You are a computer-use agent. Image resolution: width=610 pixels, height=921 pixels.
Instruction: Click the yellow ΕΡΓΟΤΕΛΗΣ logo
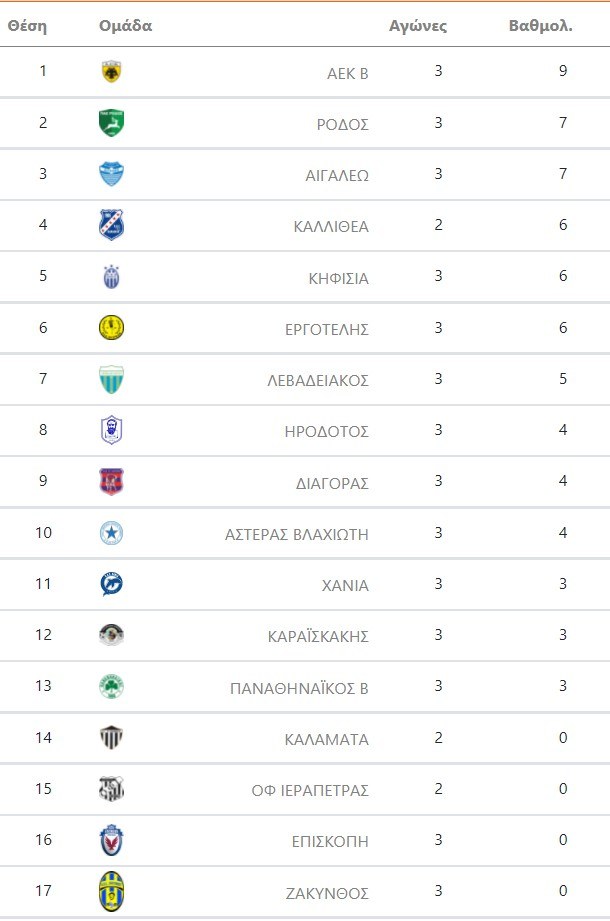coord(111,328)
